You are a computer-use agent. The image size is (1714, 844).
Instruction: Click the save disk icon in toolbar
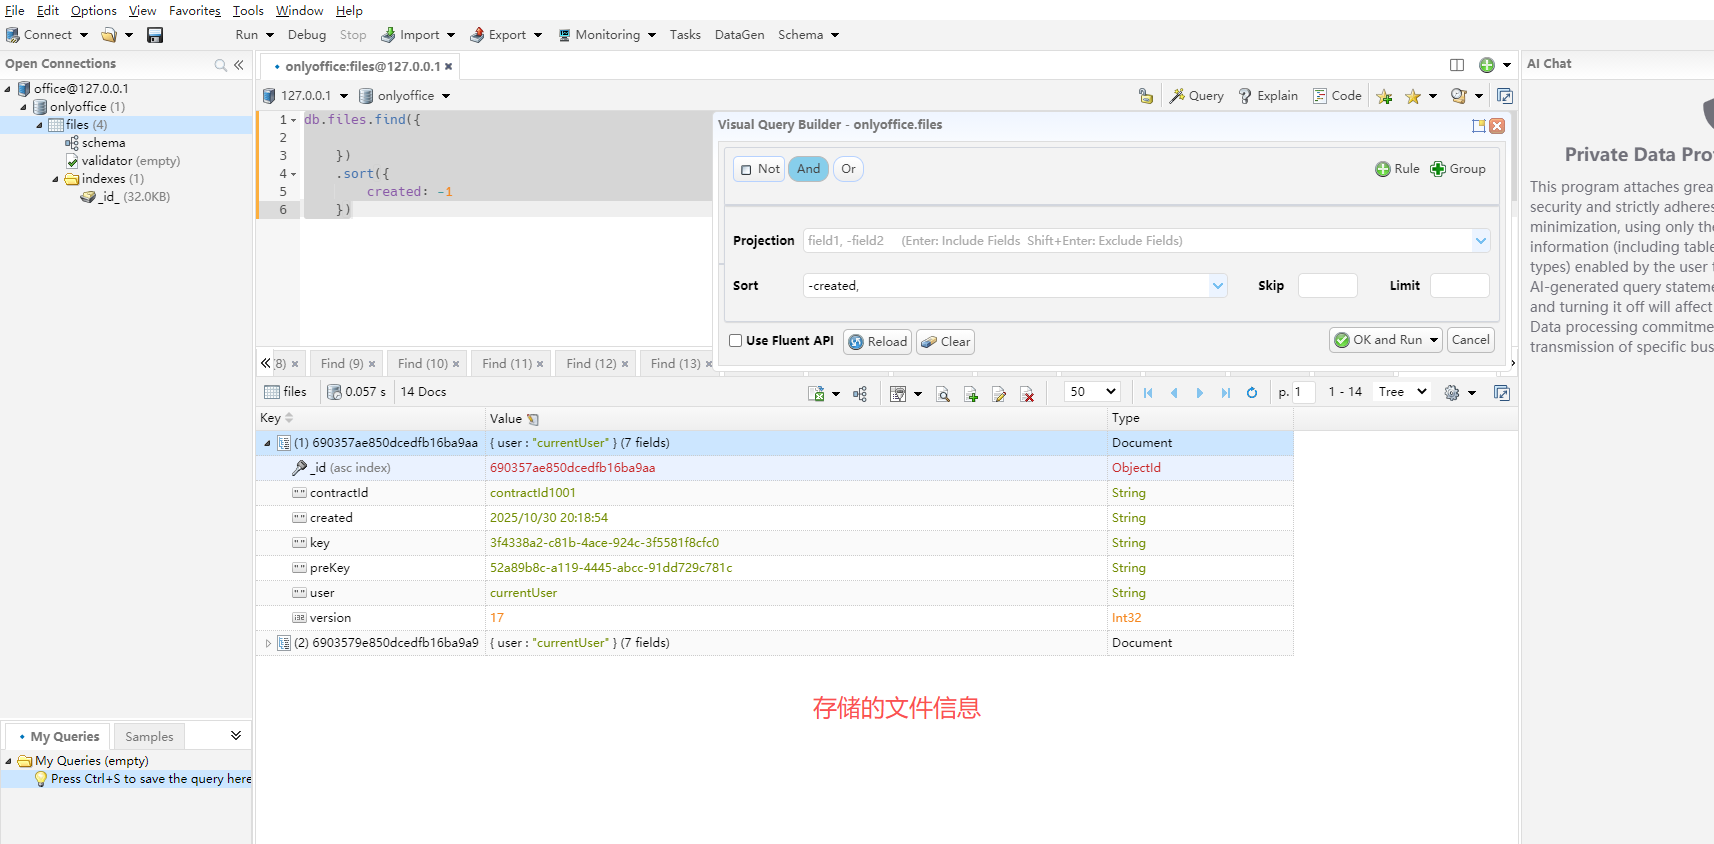pos(155,35)
